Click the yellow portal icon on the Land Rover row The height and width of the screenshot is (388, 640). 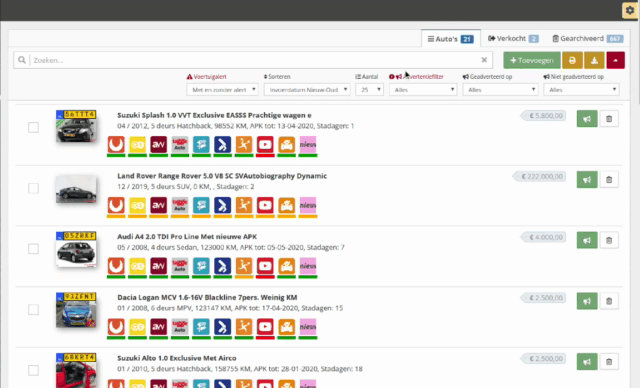coord(137,205)
